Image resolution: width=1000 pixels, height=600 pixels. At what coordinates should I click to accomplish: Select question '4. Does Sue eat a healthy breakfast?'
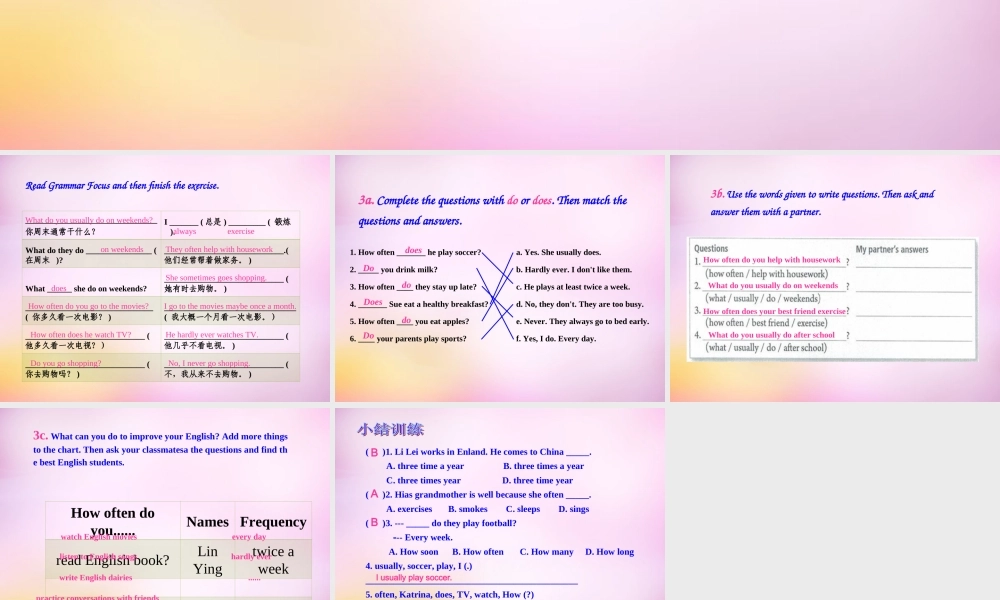point(418,304)
